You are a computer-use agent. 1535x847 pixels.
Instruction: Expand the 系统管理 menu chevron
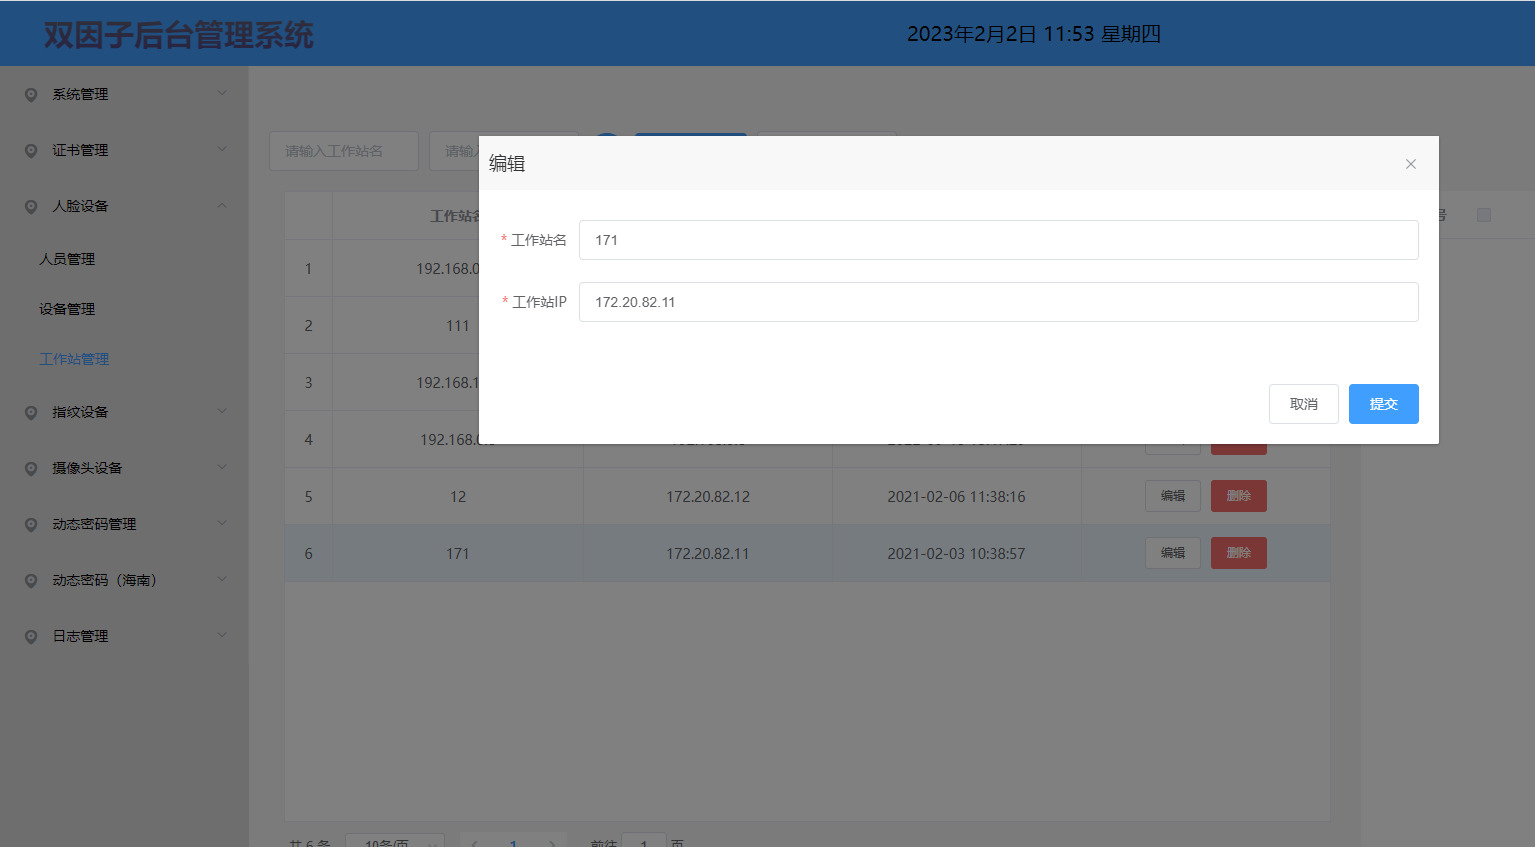pos(222,93)
